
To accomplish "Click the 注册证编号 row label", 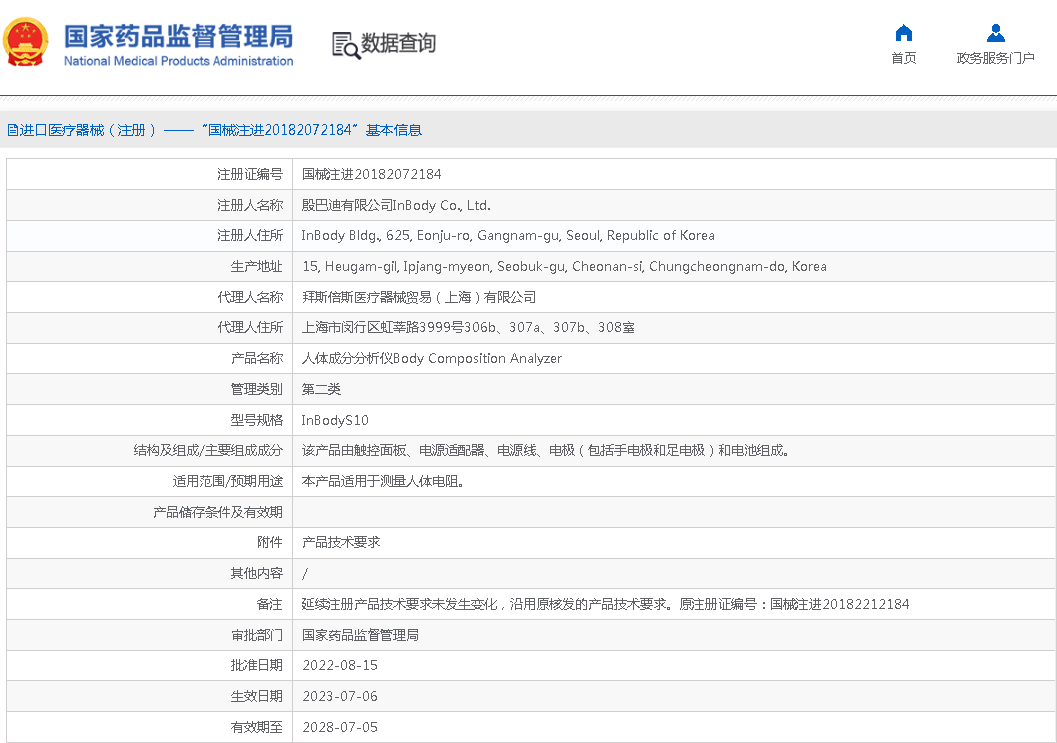I will tap(249, 174).
